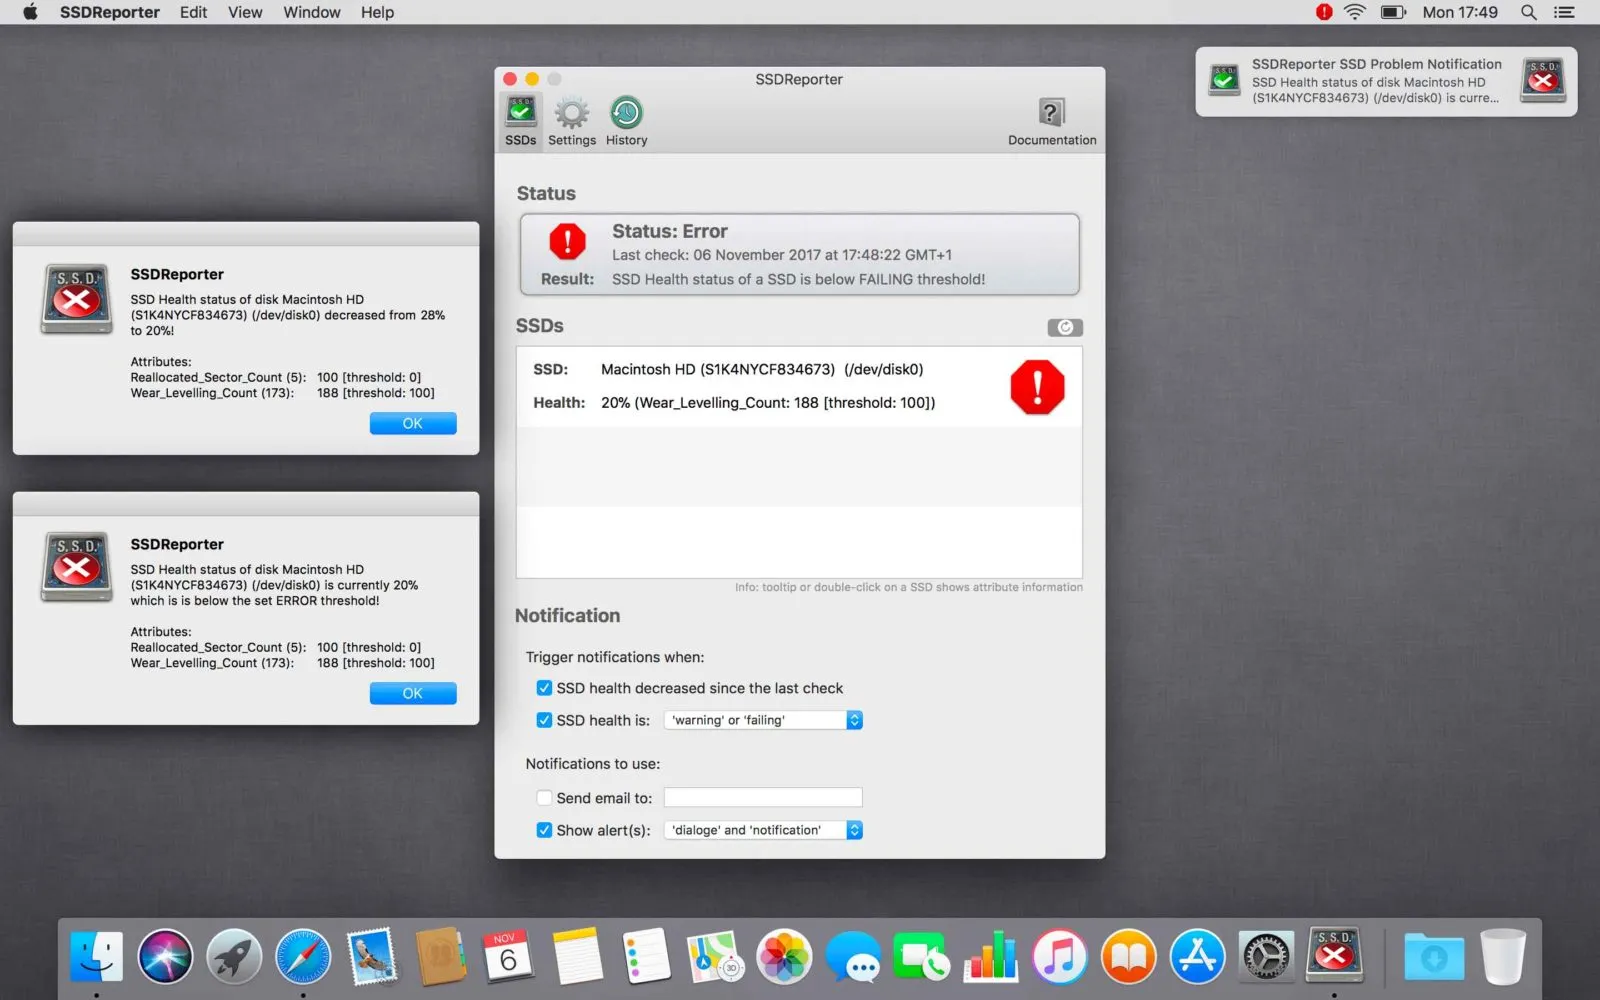Click the red alert icon in the menu bar
Viewport: 1600px width, 1000px height.
click(x=1323, y=12)
